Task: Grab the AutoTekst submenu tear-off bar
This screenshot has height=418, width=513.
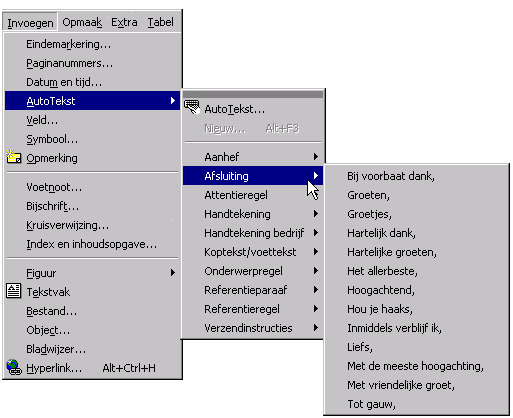Action: point(253,94)
